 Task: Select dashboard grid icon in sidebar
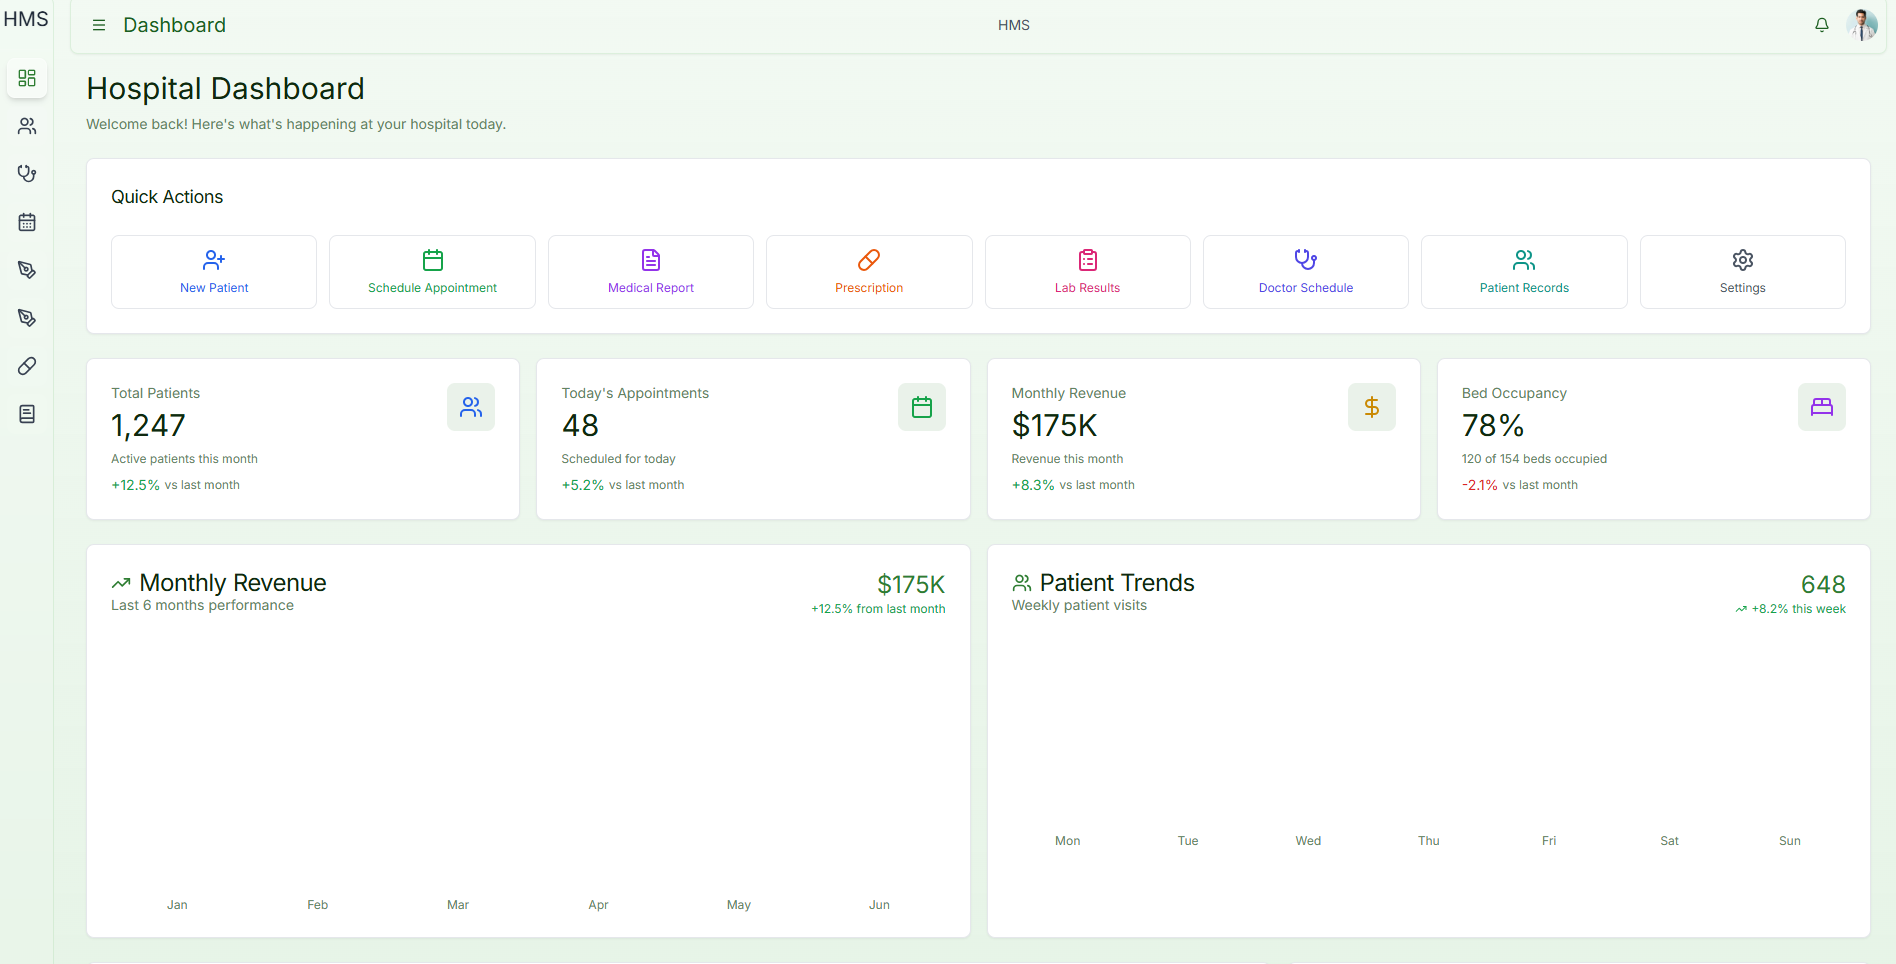[27, 78]
